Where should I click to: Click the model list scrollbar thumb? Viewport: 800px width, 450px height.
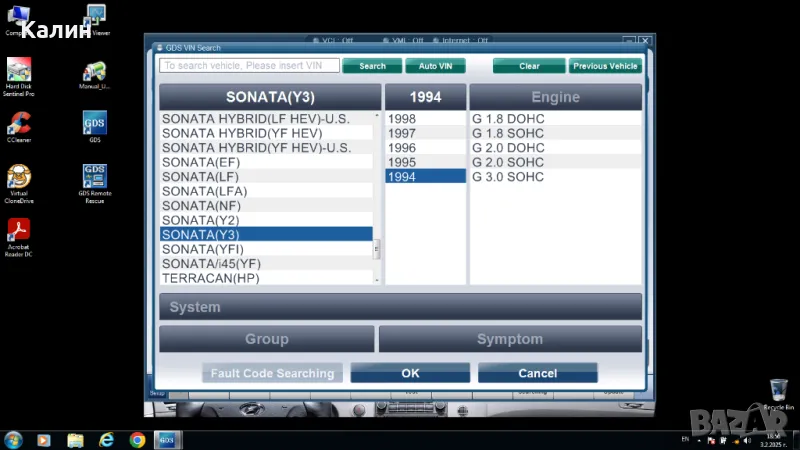tap(377, 249)
